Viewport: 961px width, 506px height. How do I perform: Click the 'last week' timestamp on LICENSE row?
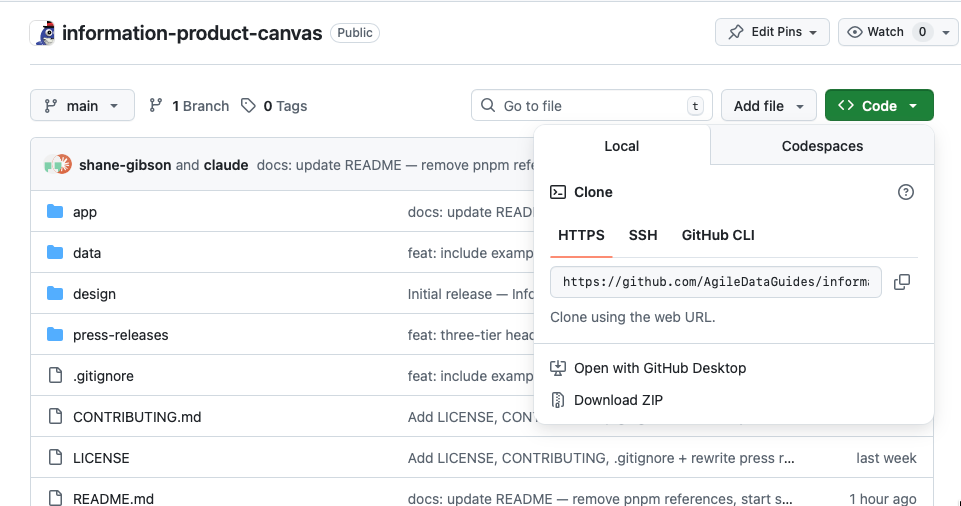pyautogui.click(x=886, y=458)
